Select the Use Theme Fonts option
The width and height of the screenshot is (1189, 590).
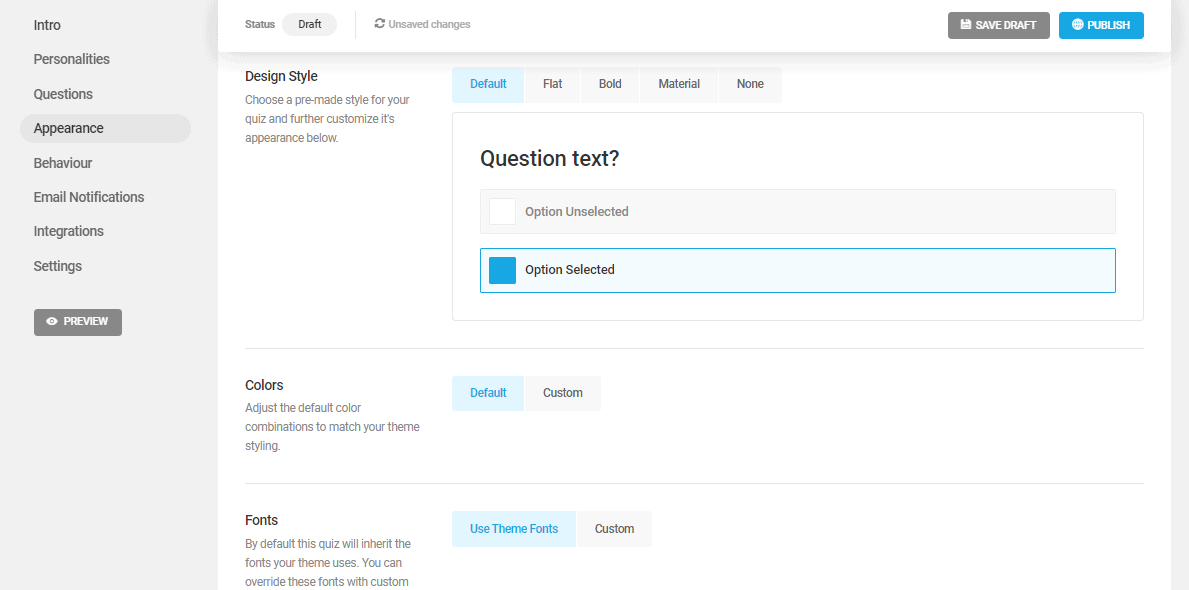[514, 529]
